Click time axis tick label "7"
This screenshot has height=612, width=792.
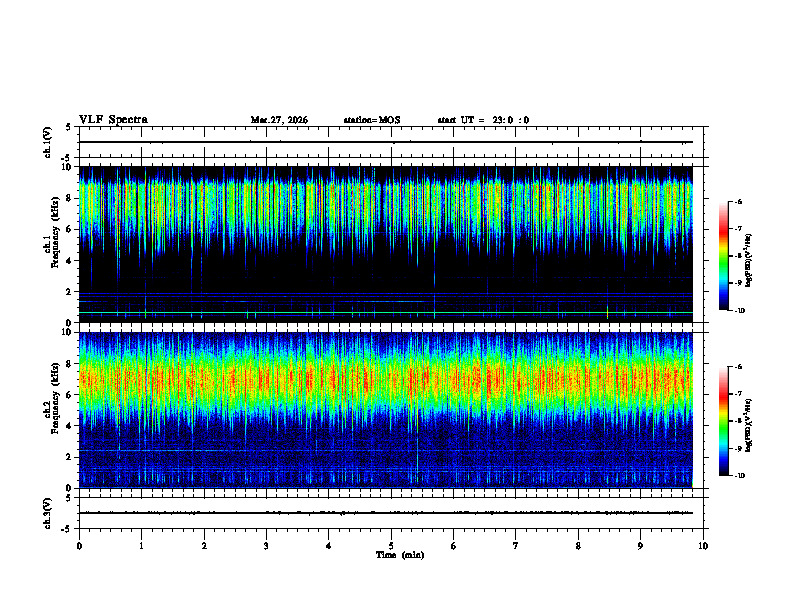point(516,546)
